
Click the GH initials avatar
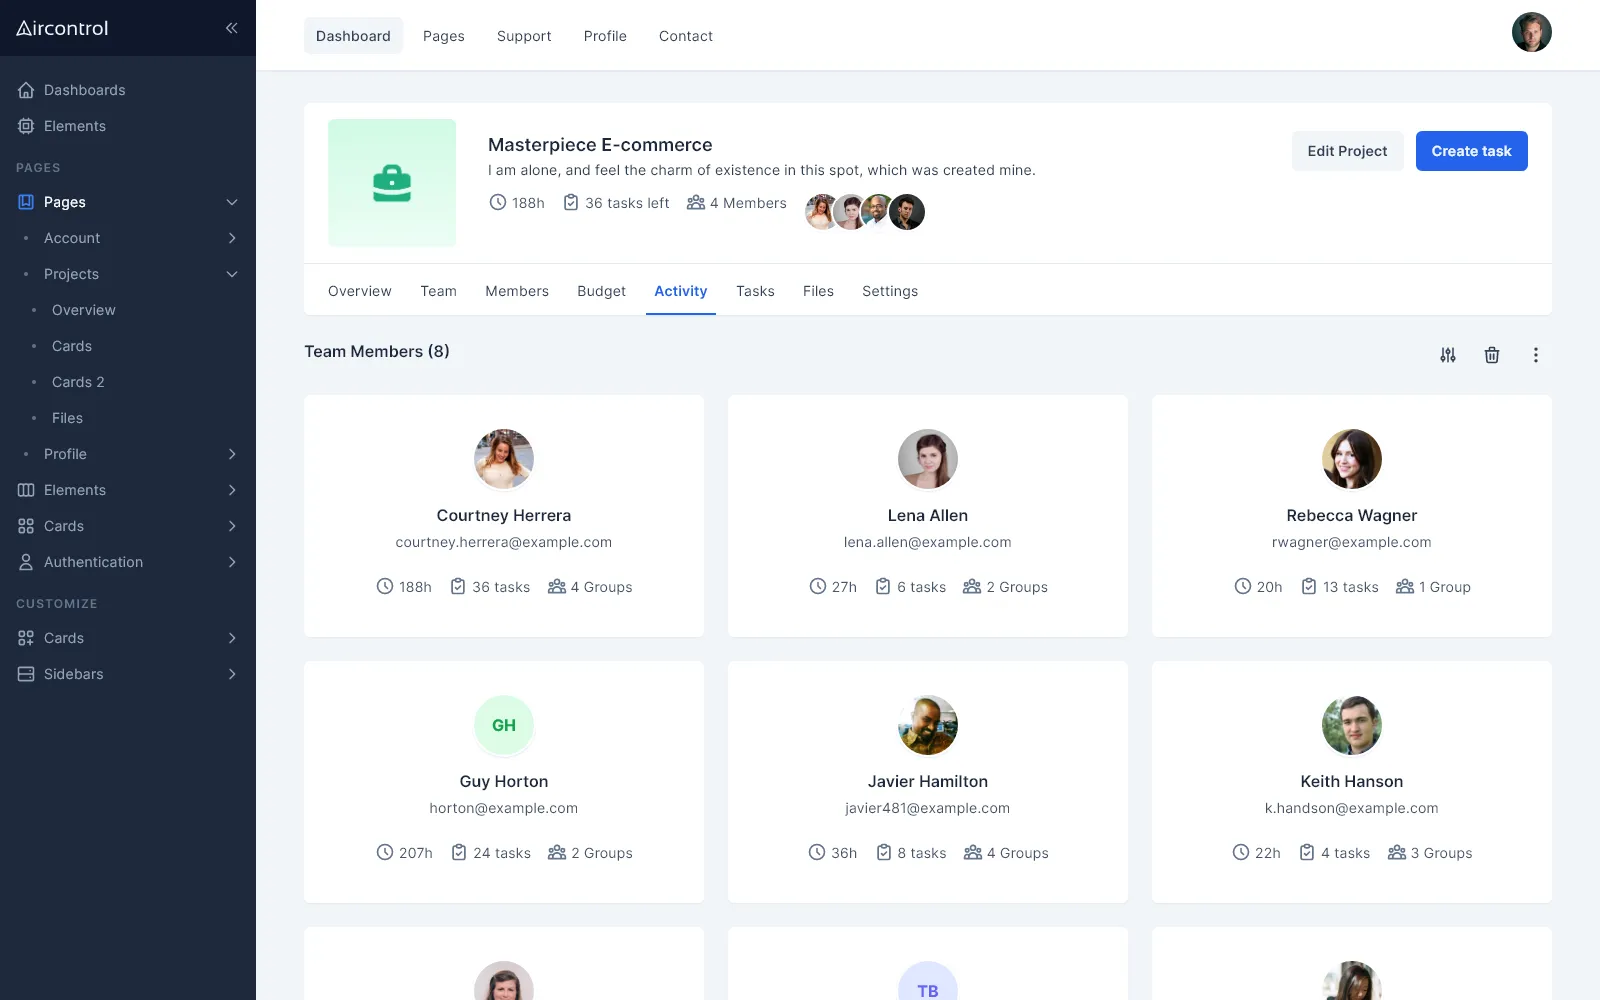click(504, 725)
